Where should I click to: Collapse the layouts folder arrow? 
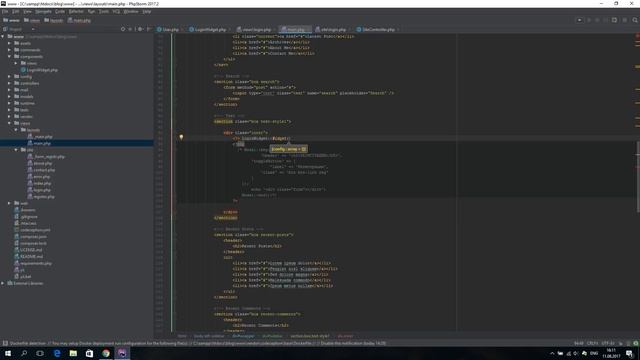click(x=16, y=130)
